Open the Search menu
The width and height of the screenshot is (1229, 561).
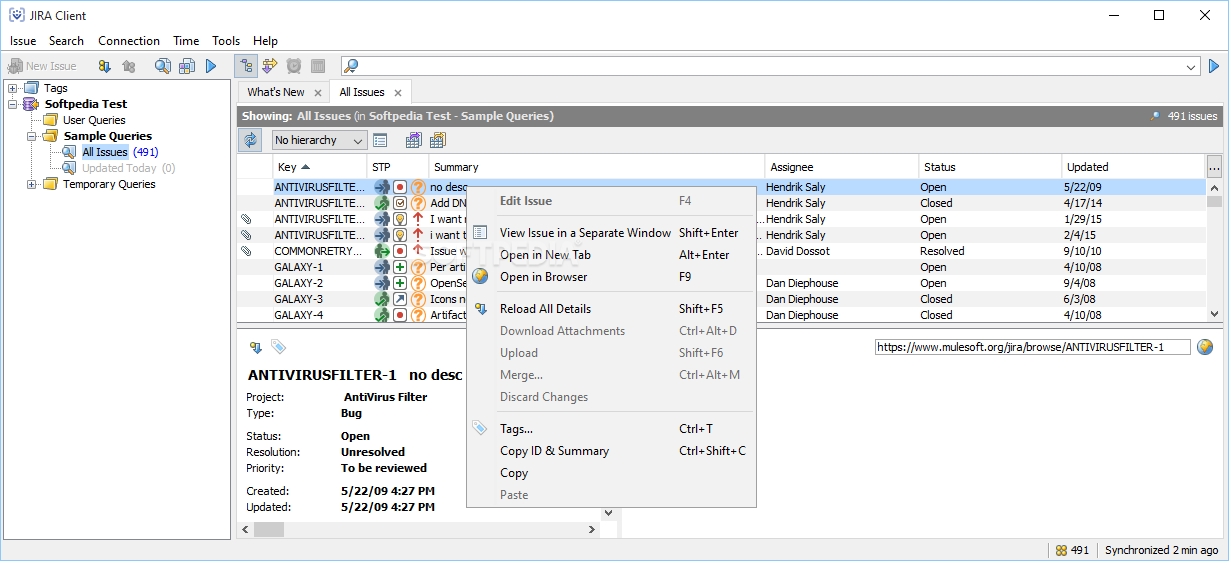click(x=66, y=41)
